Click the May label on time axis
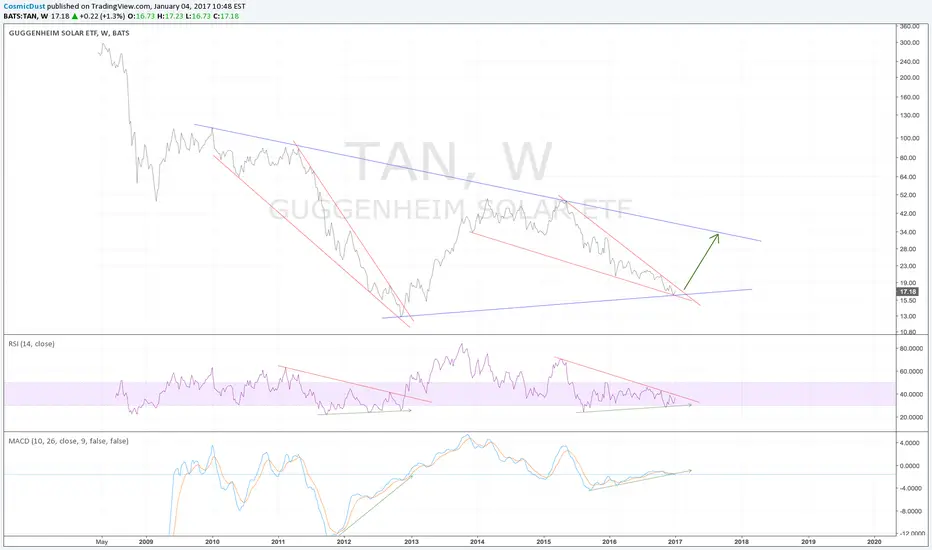932x550 pixels. click(102, 542)
